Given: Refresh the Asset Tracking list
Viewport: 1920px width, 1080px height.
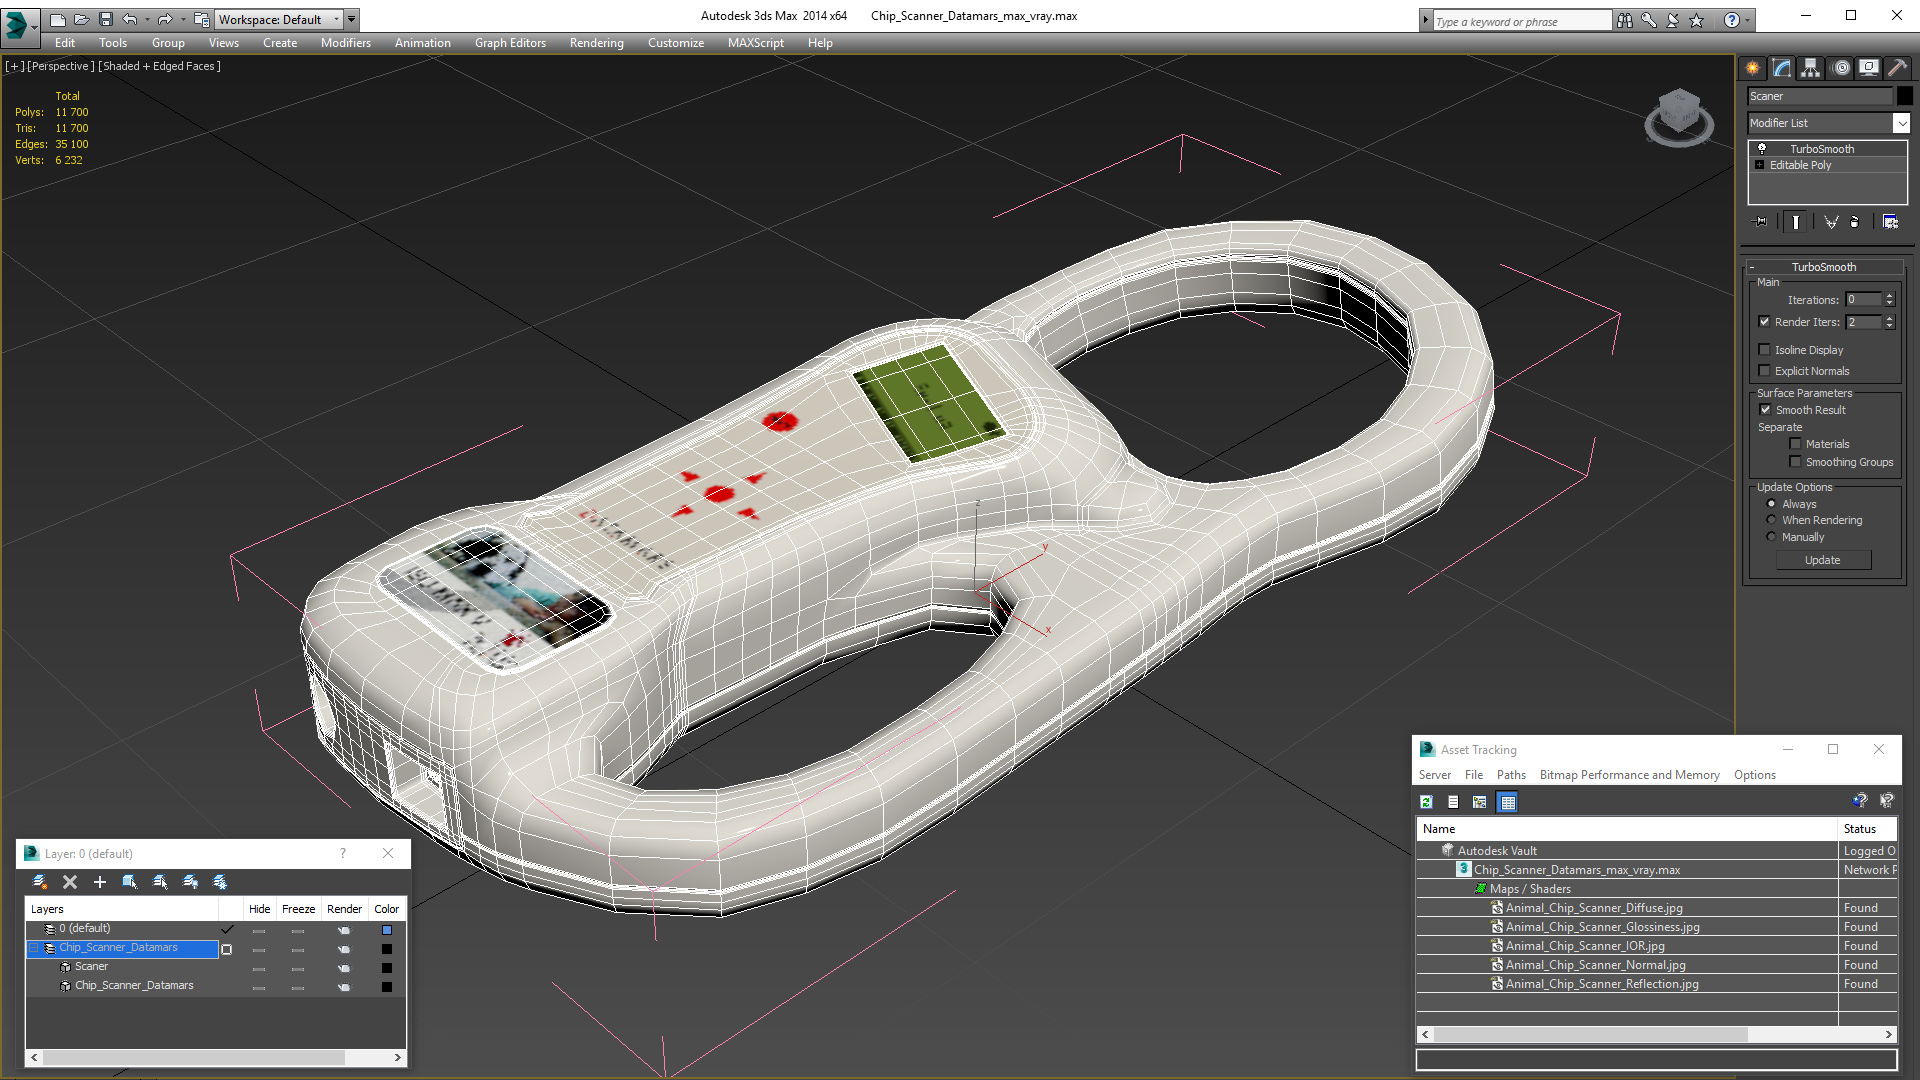Looking at the screenshot, I should [1426, 802].
